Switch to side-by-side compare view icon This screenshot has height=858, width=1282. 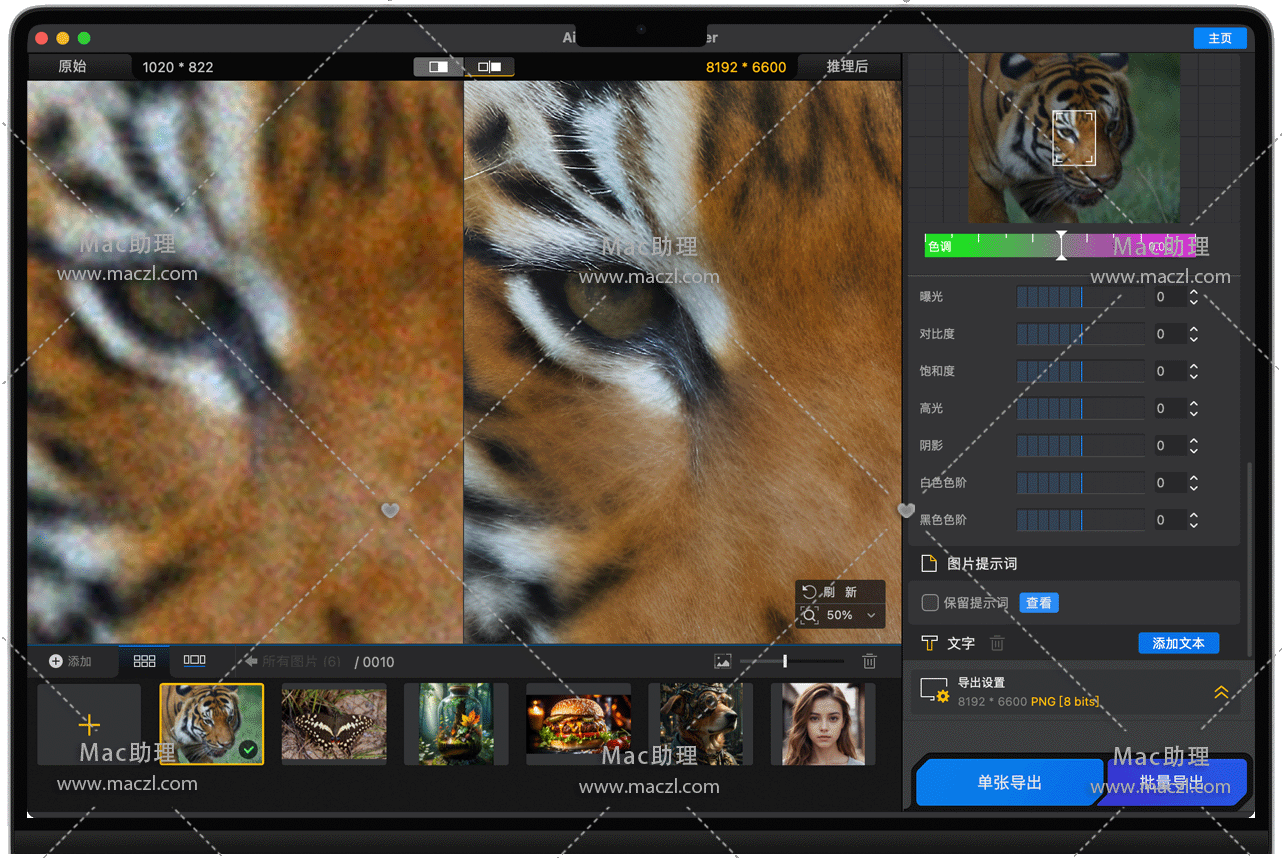click(489, 67)
